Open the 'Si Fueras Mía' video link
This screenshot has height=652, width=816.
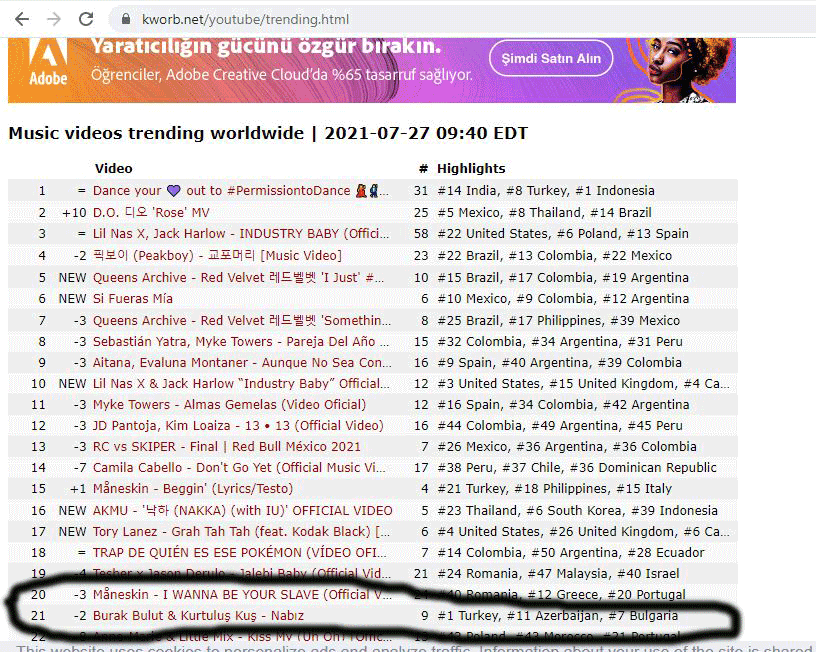pyautogui.click(x=133, y=298)
